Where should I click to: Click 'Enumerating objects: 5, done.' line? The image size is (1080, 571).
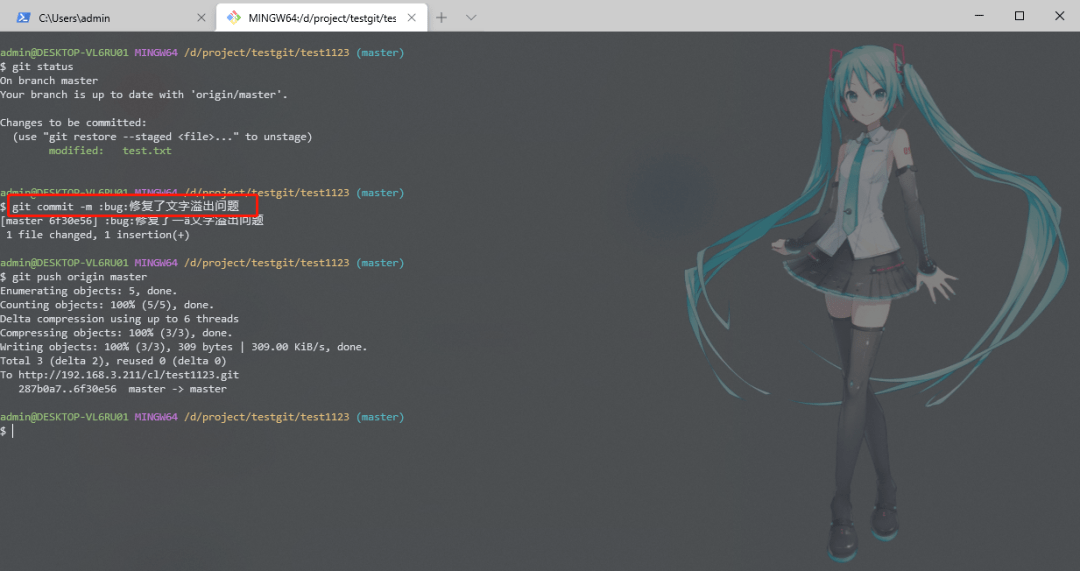tap(88, 291)
